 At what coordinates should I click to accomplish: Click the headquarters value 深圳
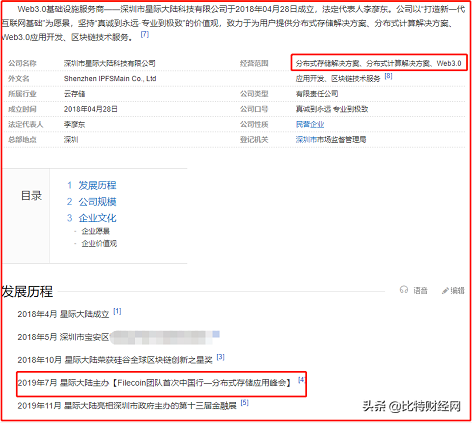[71, 139]
